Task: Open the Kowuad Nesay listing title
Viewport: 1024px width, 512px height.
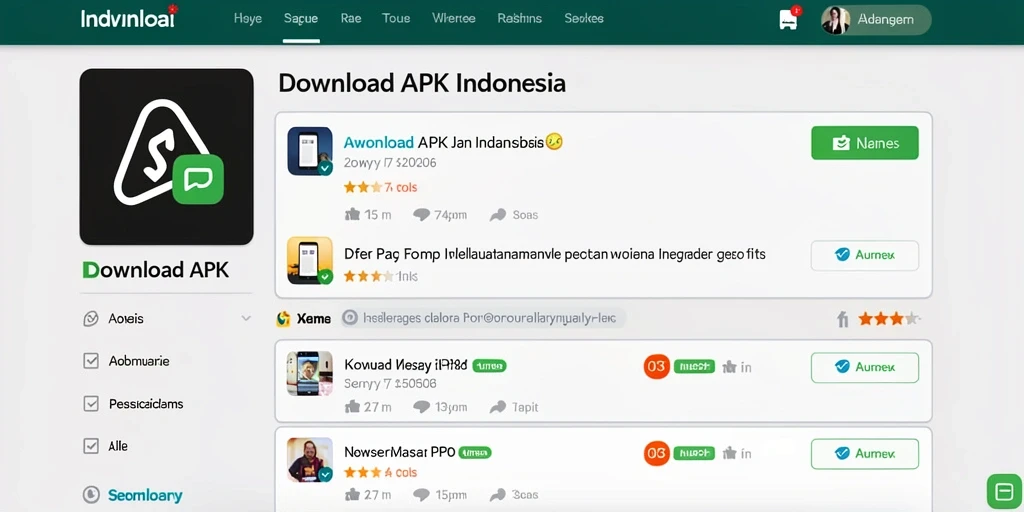Action: (406, 366)
